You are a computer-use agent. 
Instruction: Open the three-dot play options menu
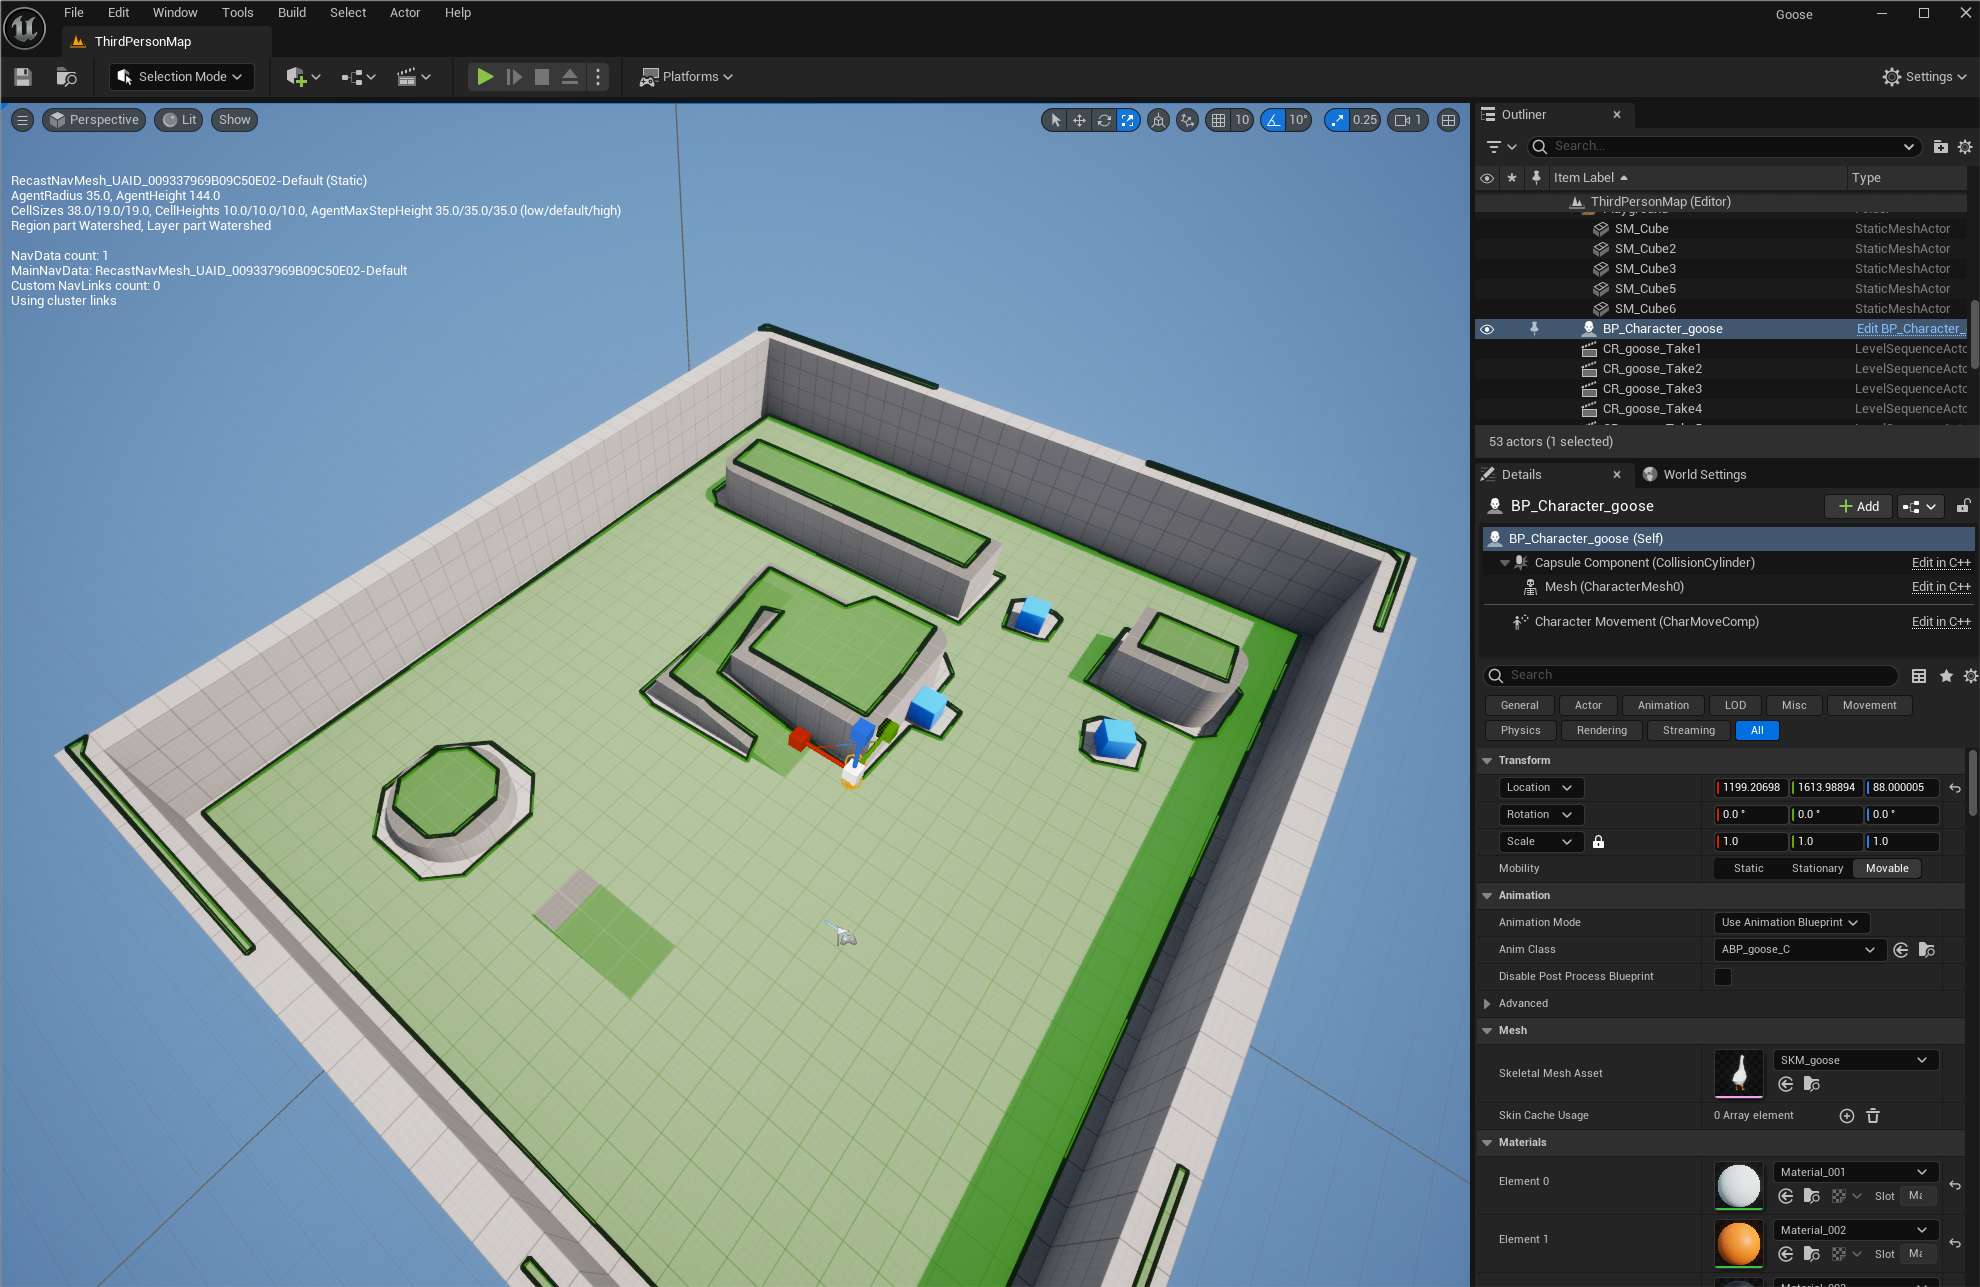tap(598, 77)
